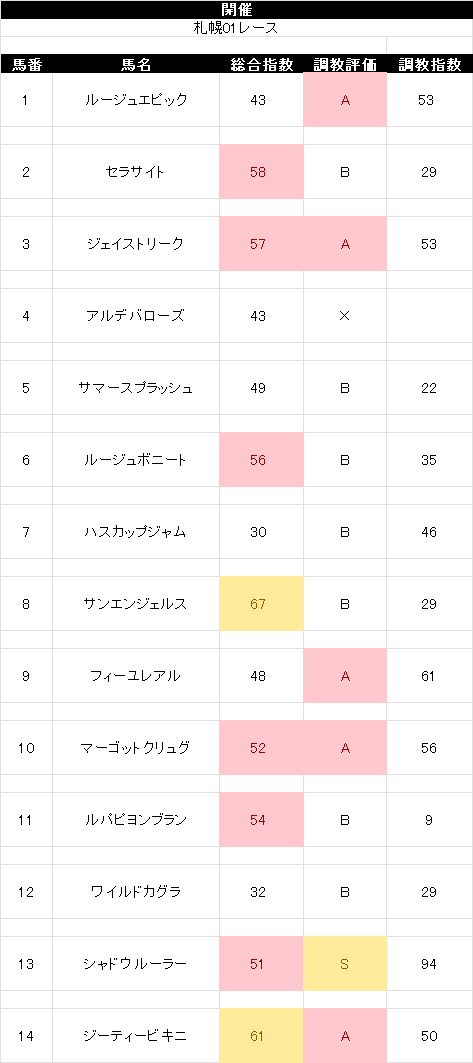Screen dimensions: 473x1063
Task: Select the 調教指数 header cell
Action: (430, 64)
